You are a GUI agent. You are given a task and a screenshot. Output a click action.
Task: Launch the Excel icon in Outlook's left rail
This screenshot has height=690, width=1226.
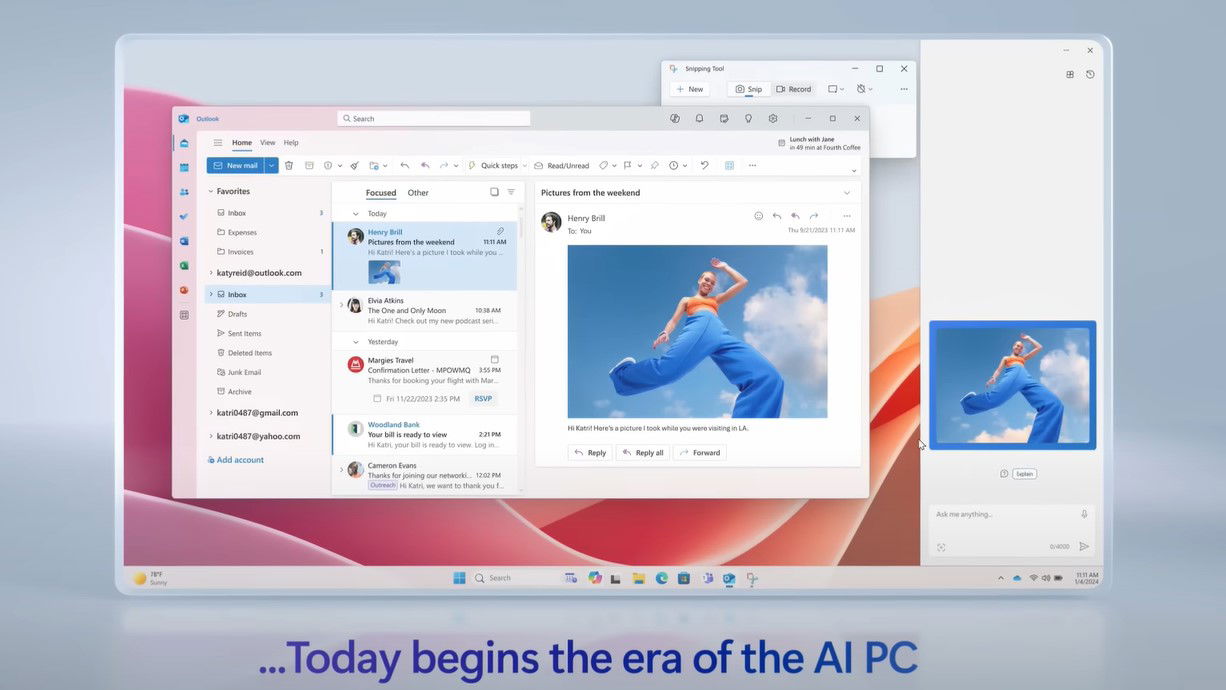tap(184, 265)
